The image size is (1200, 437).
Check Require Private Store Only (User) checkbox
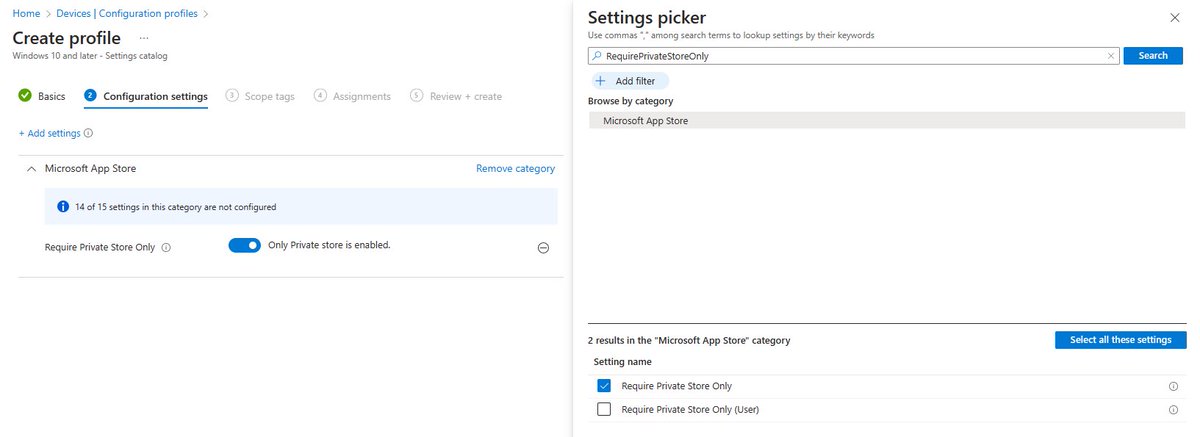tap(603, 409)
